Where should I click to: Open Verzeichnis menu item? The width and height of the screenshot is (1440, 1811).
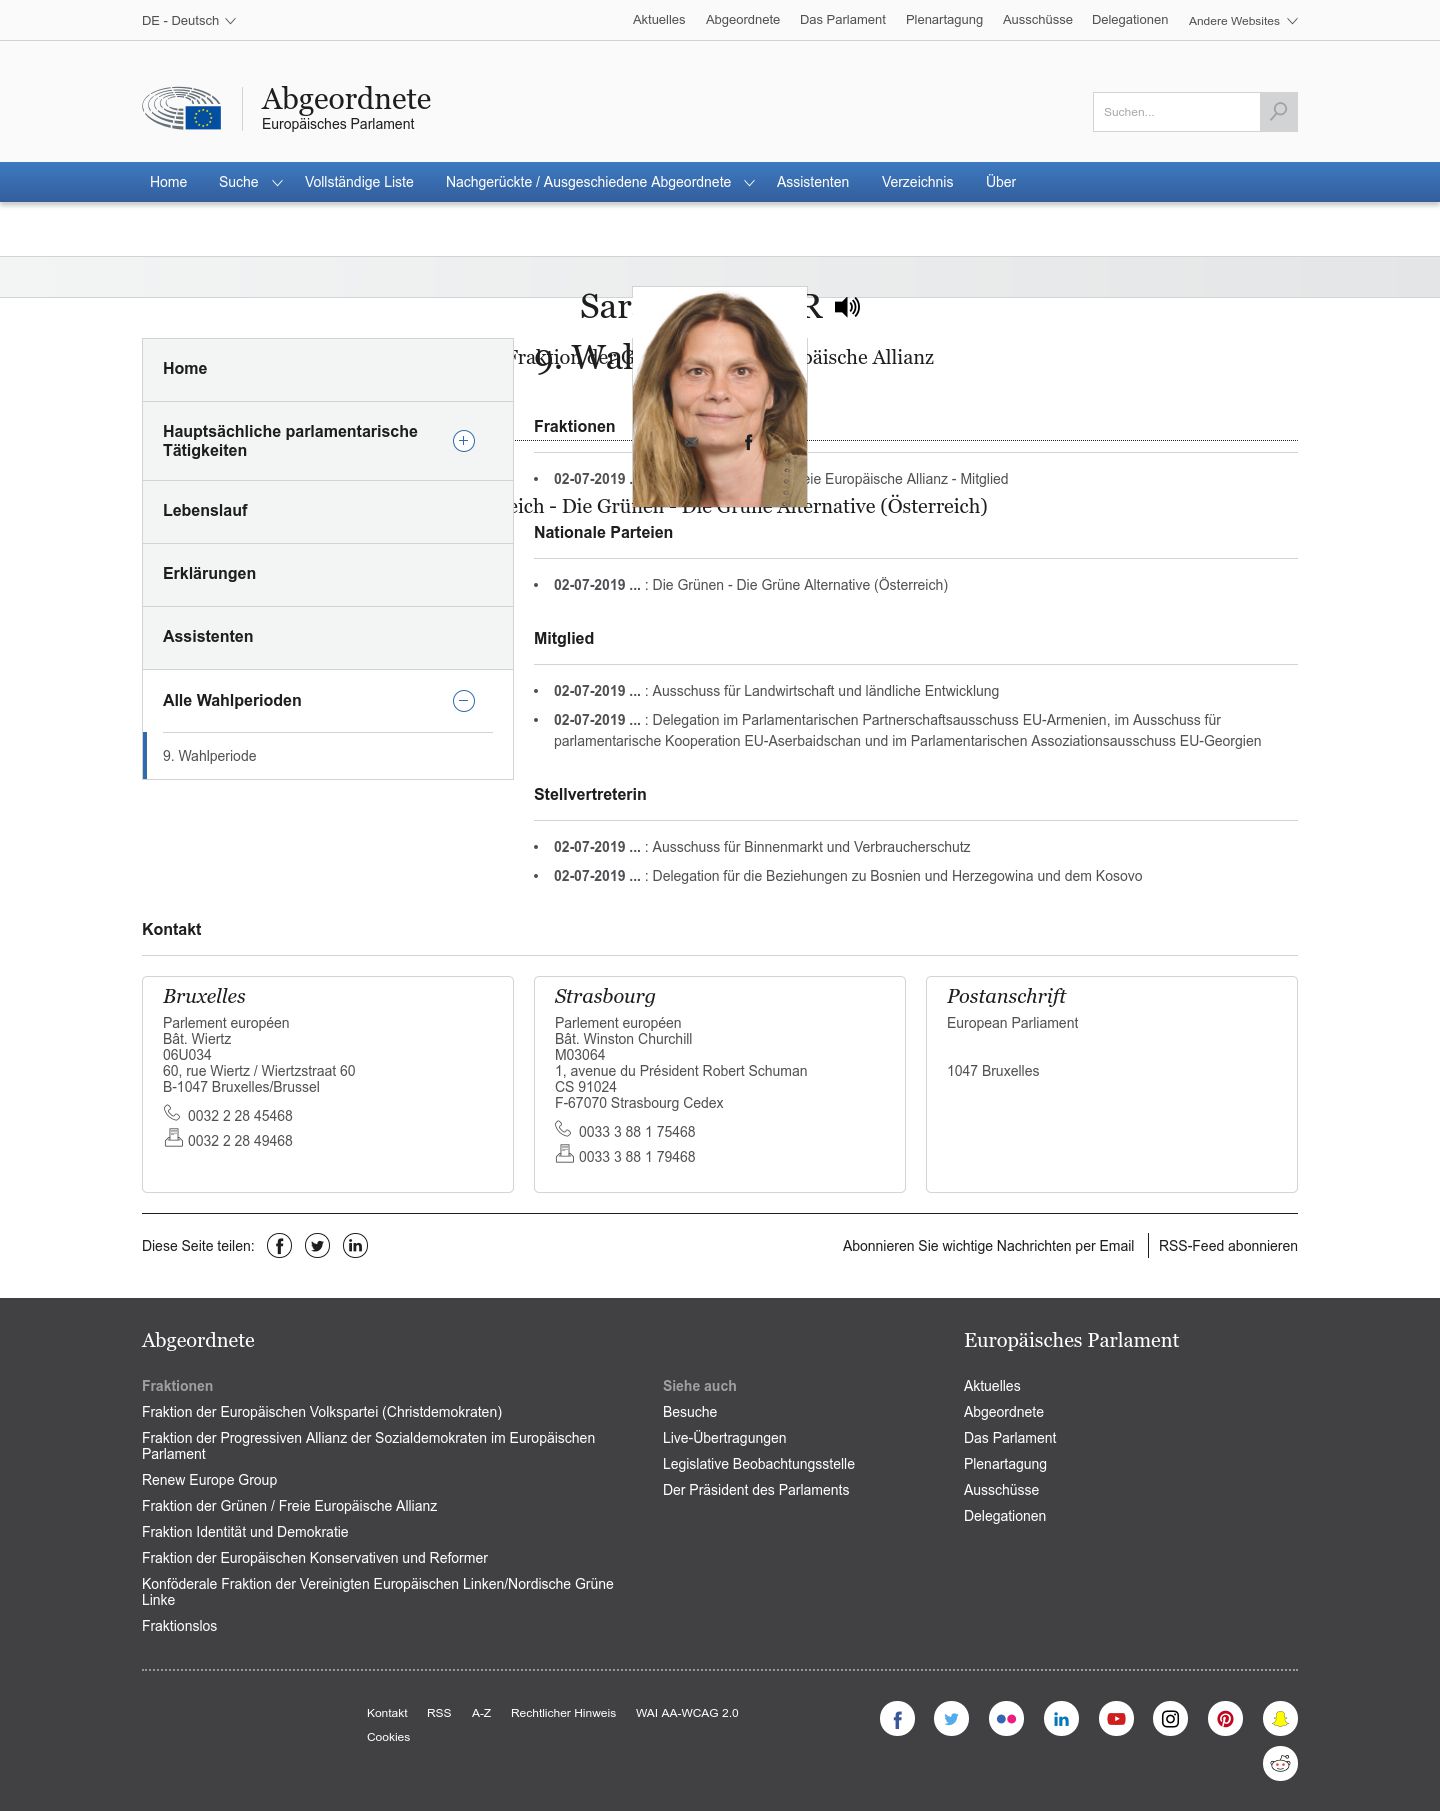pyautogui.click(x=917, y=182)
